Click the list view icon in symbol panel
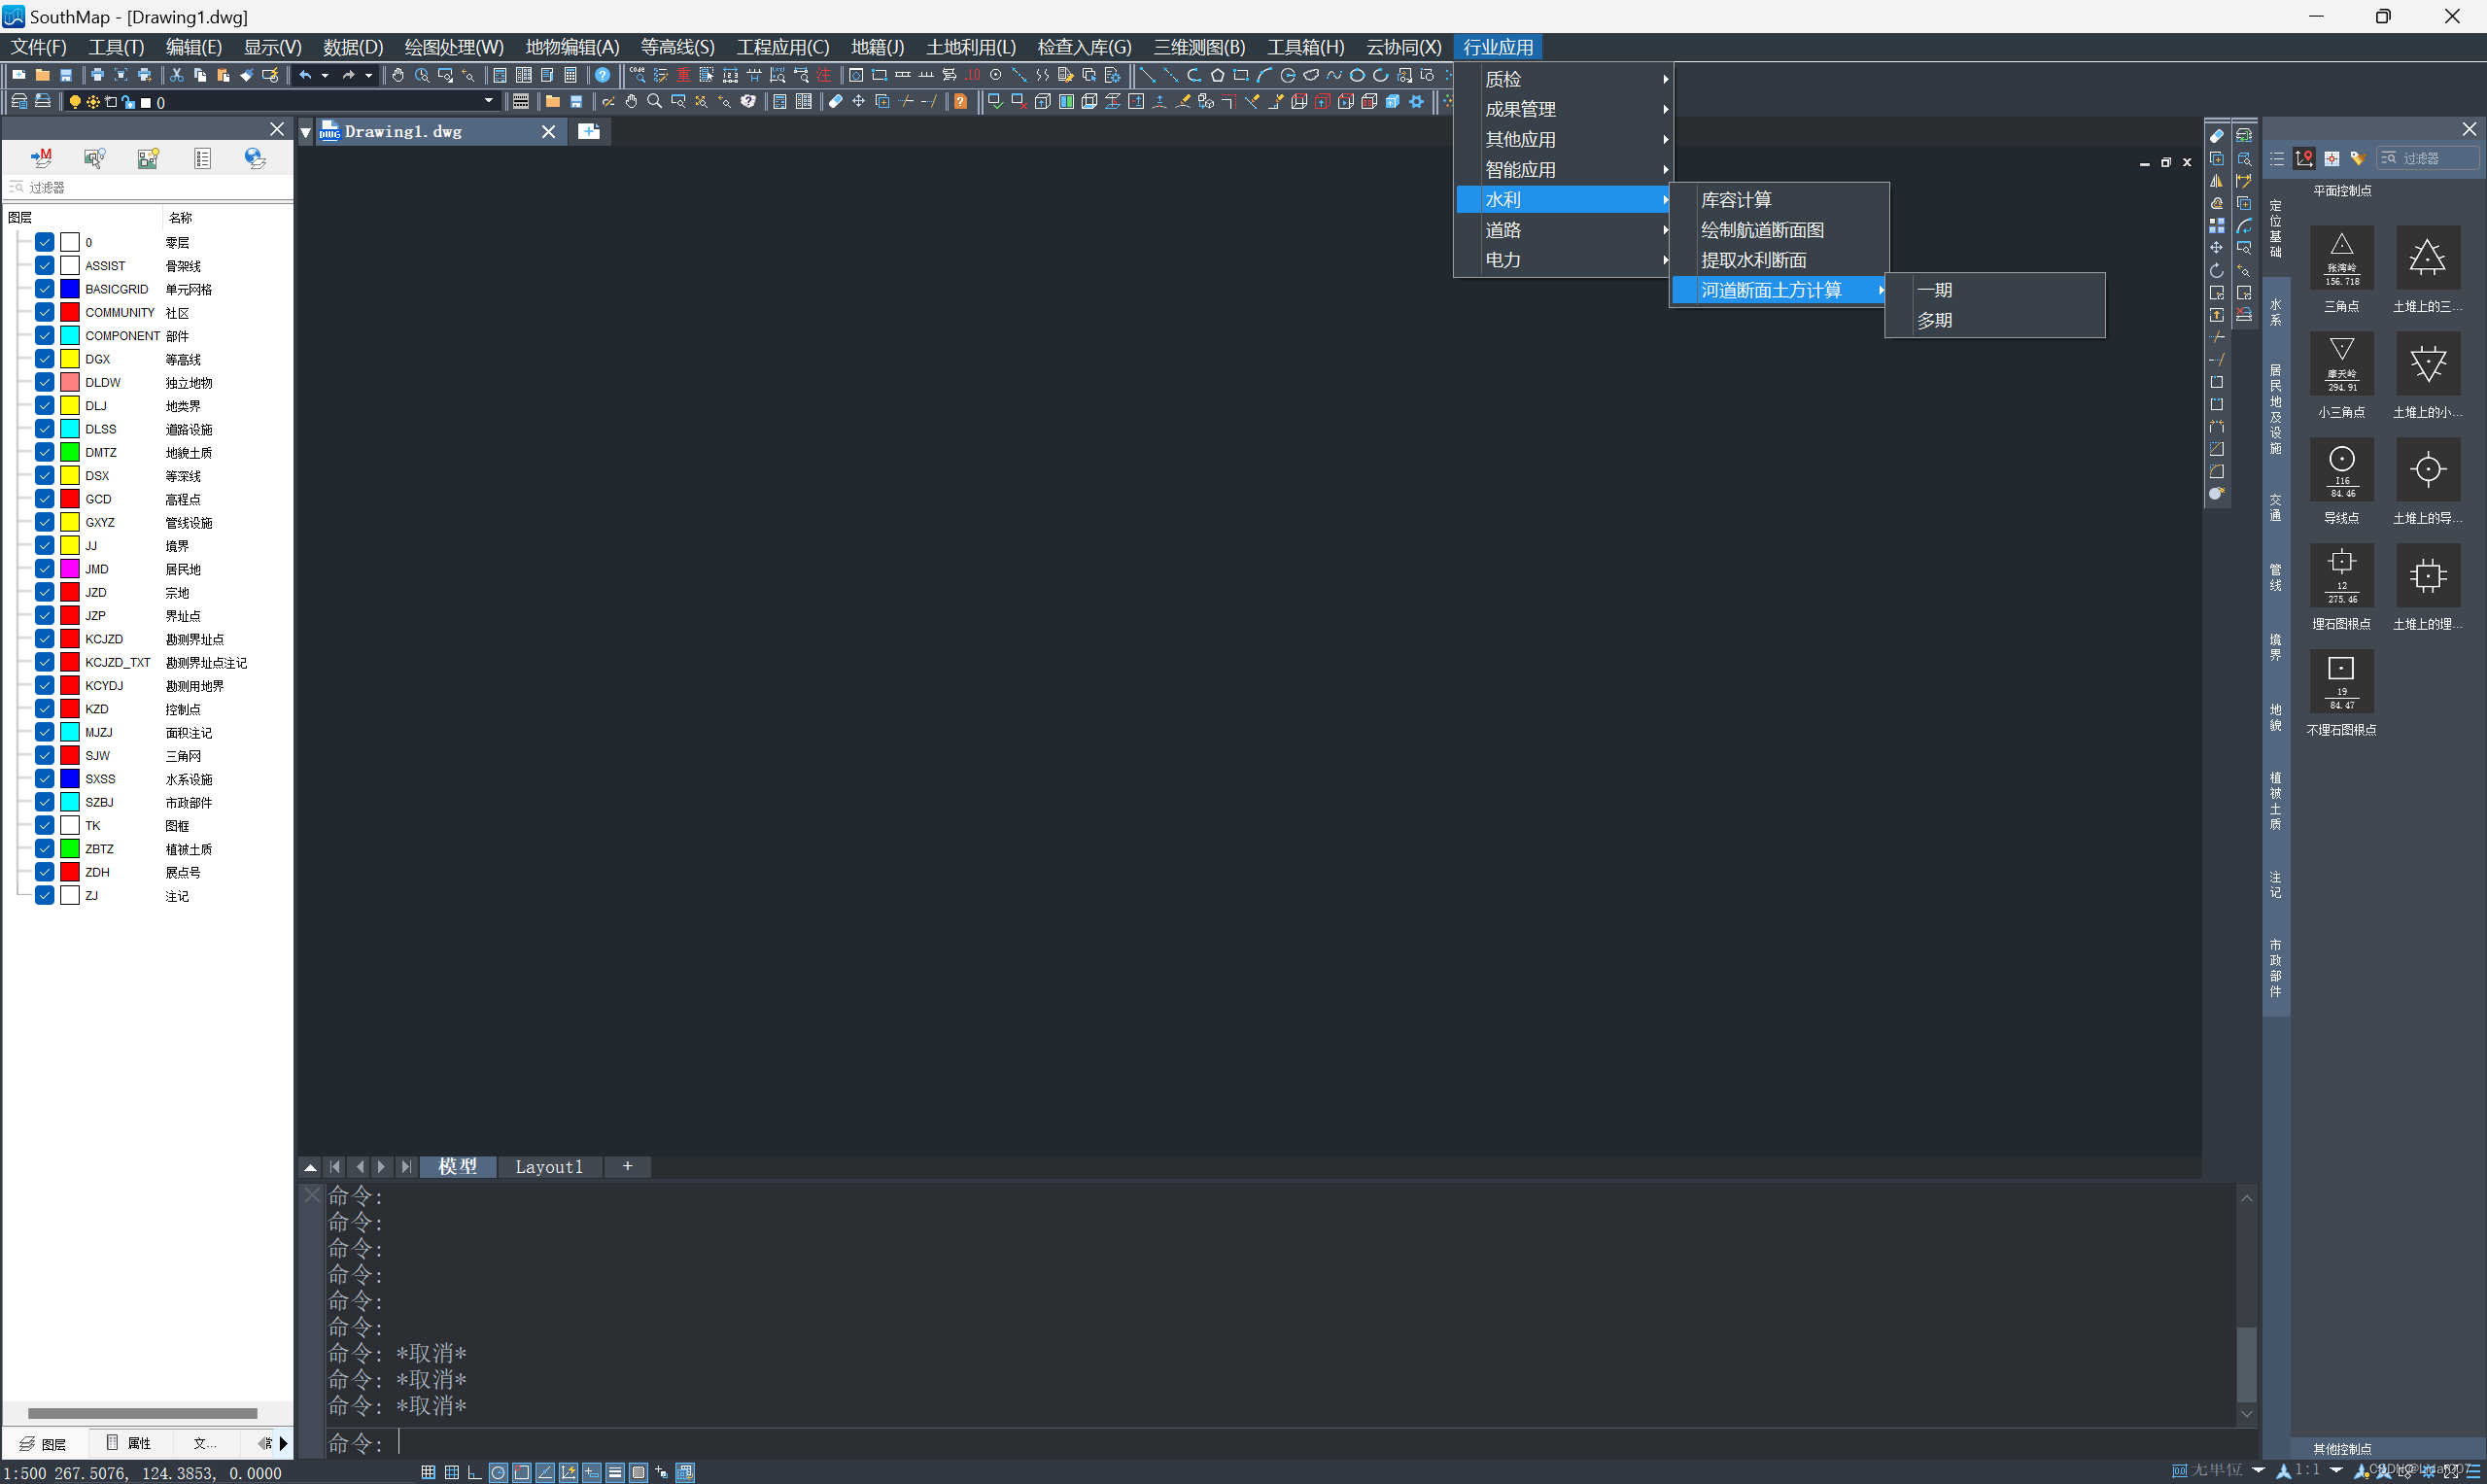The image size is (2487, 1484). point(2277,159)
